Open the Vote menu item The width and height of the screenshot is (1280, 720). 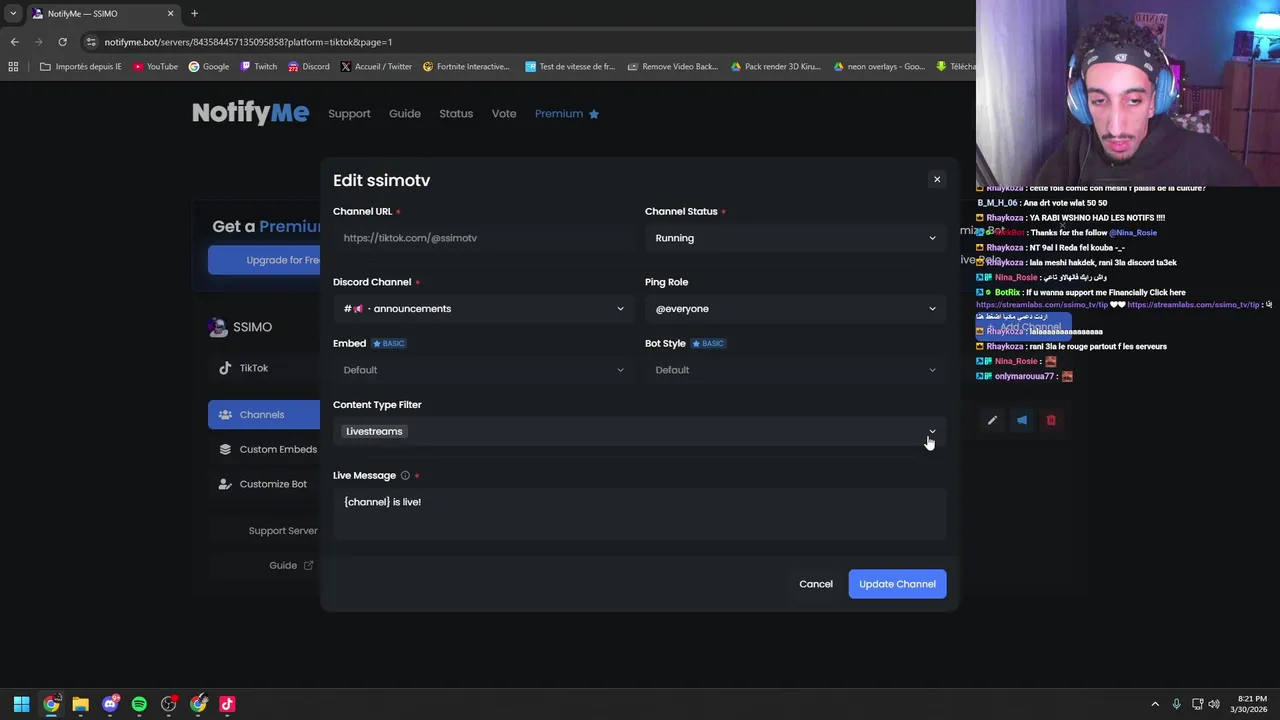pyautogui.click(x=504, y=114)
